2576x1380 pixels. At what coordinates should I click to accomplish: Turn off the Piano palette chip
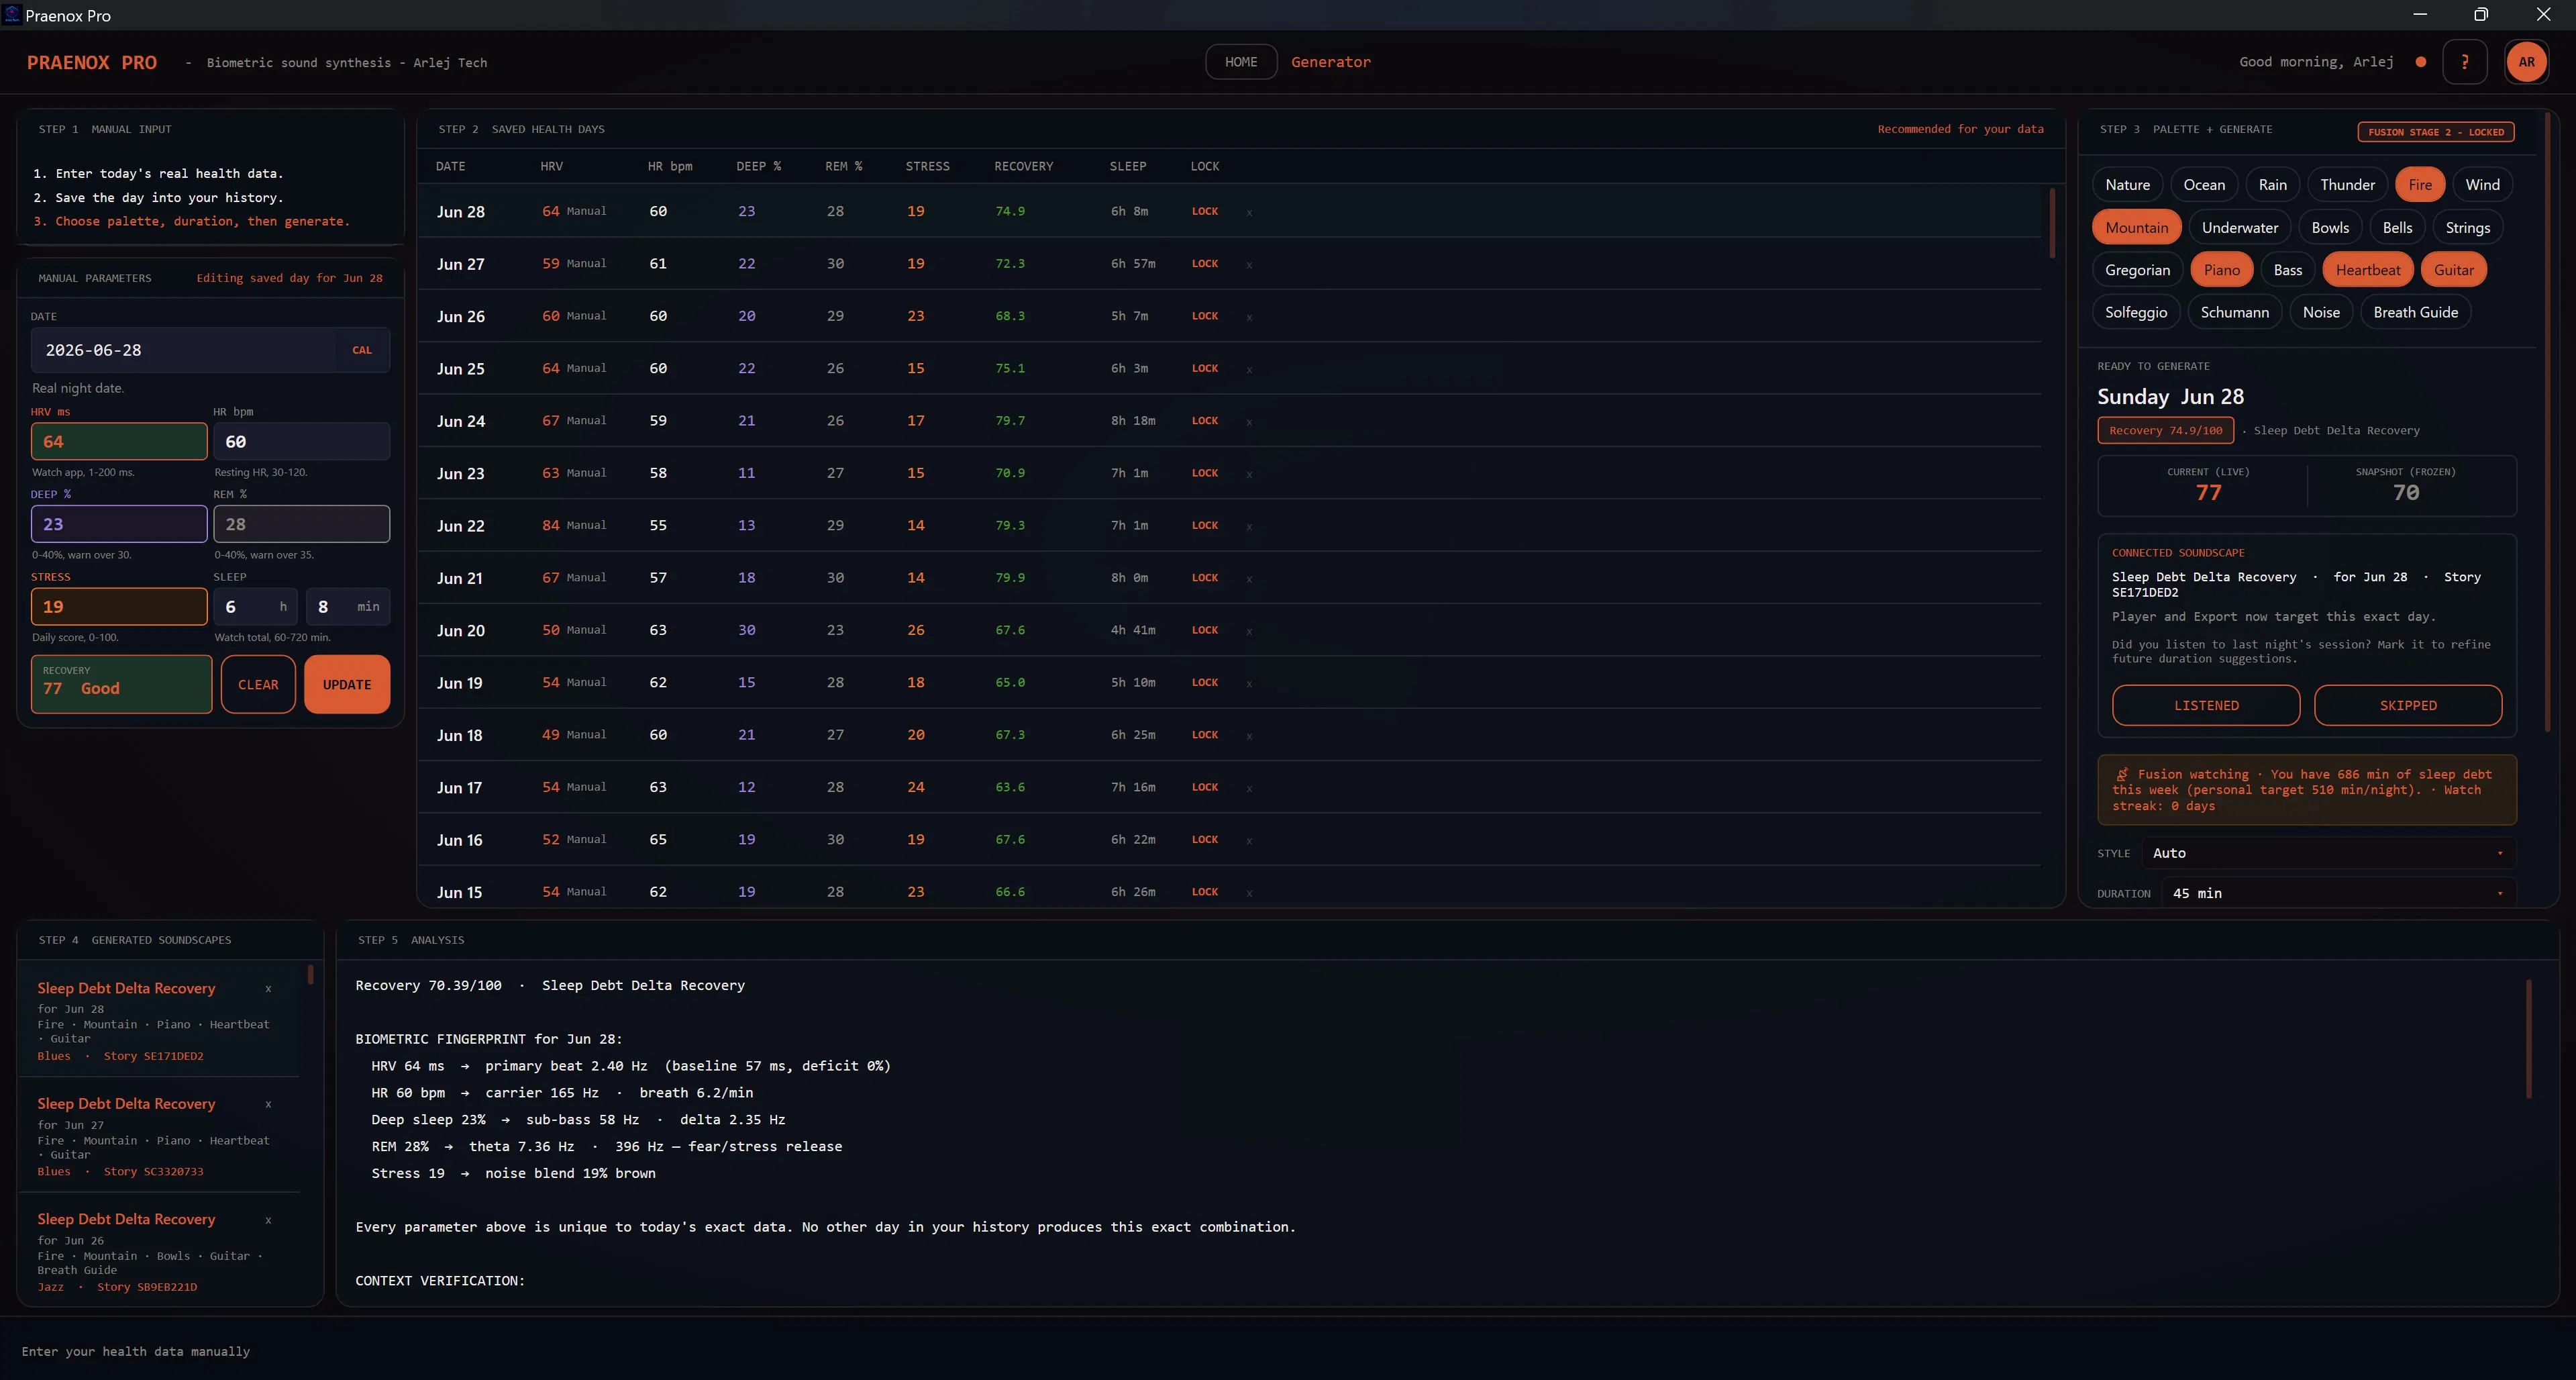(2221, 270)
